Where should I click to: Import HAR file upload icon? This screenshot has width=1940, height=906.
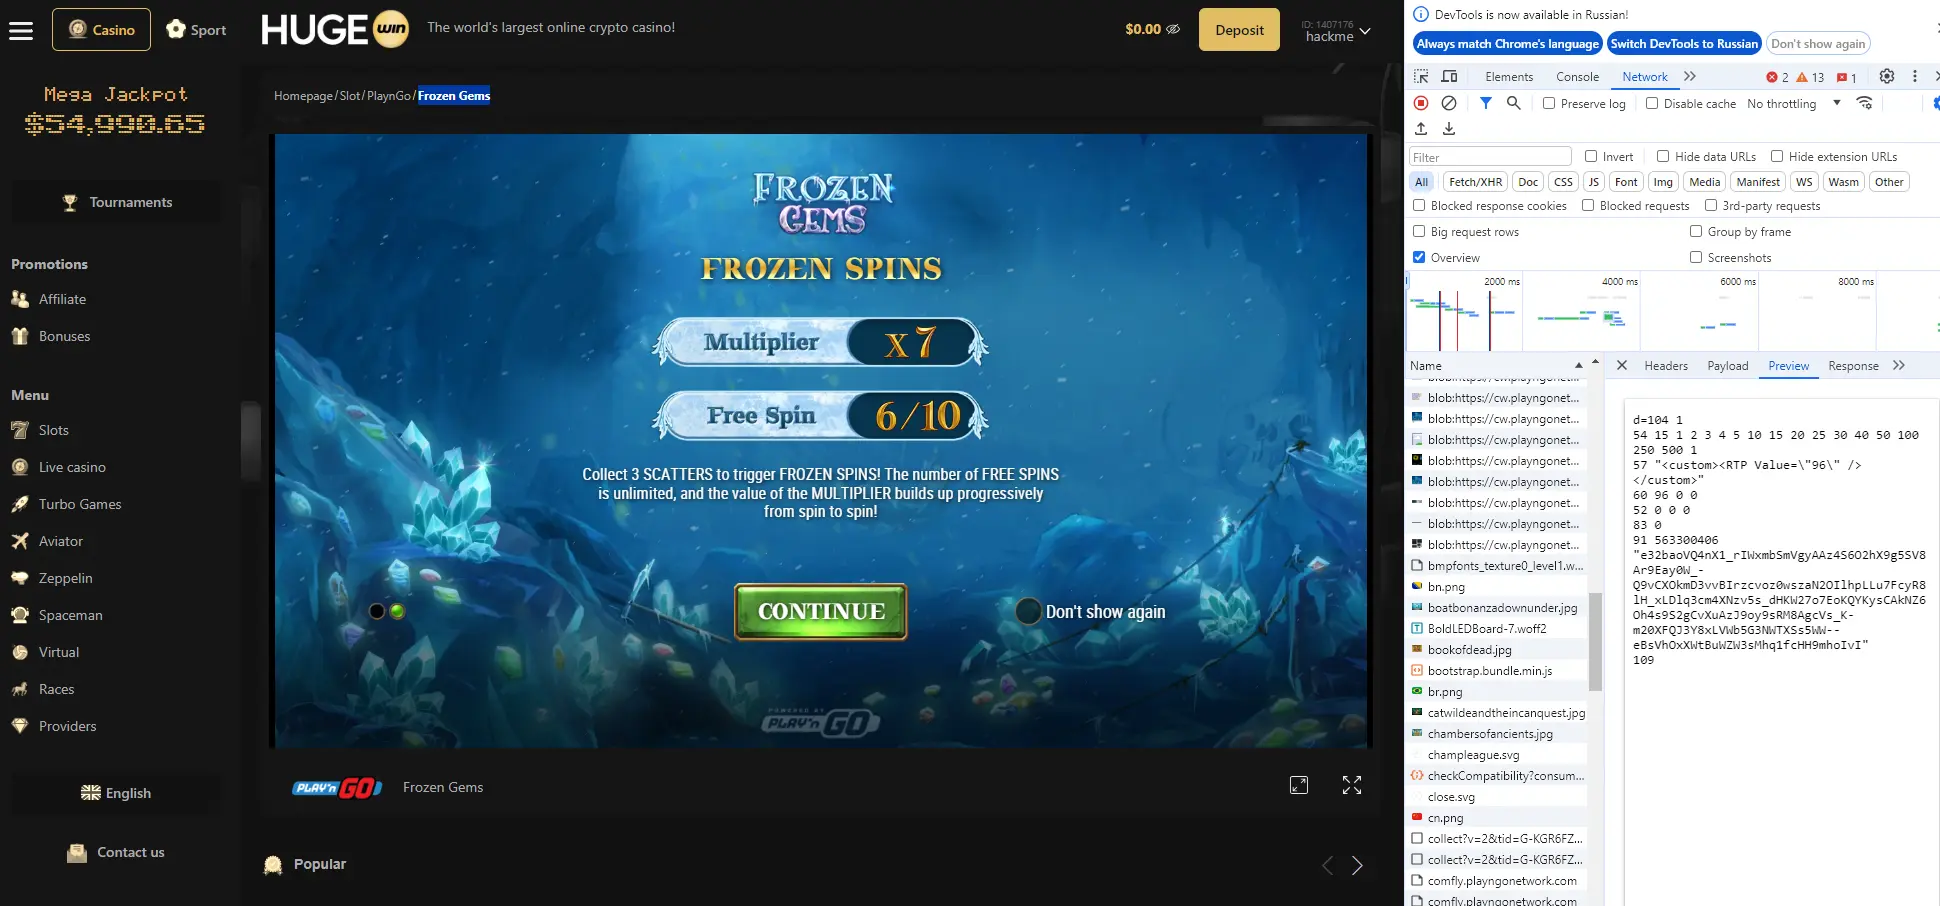[x=1421, y=129]
